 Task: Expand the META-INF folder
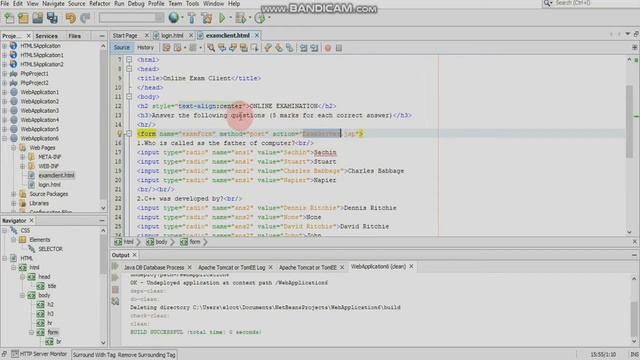tap(22, 157)
